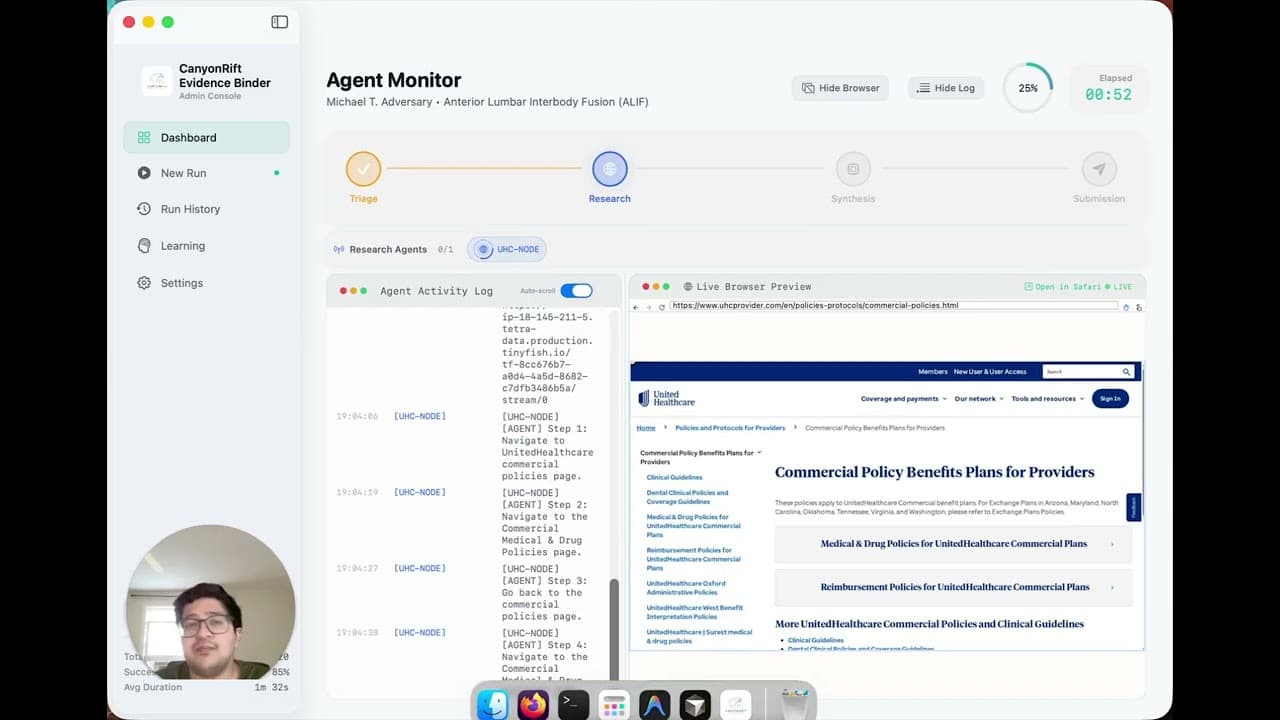Viewport: 1280px width, 720px height.
Task: Open the Dashboard page
Action: point(207,138)
